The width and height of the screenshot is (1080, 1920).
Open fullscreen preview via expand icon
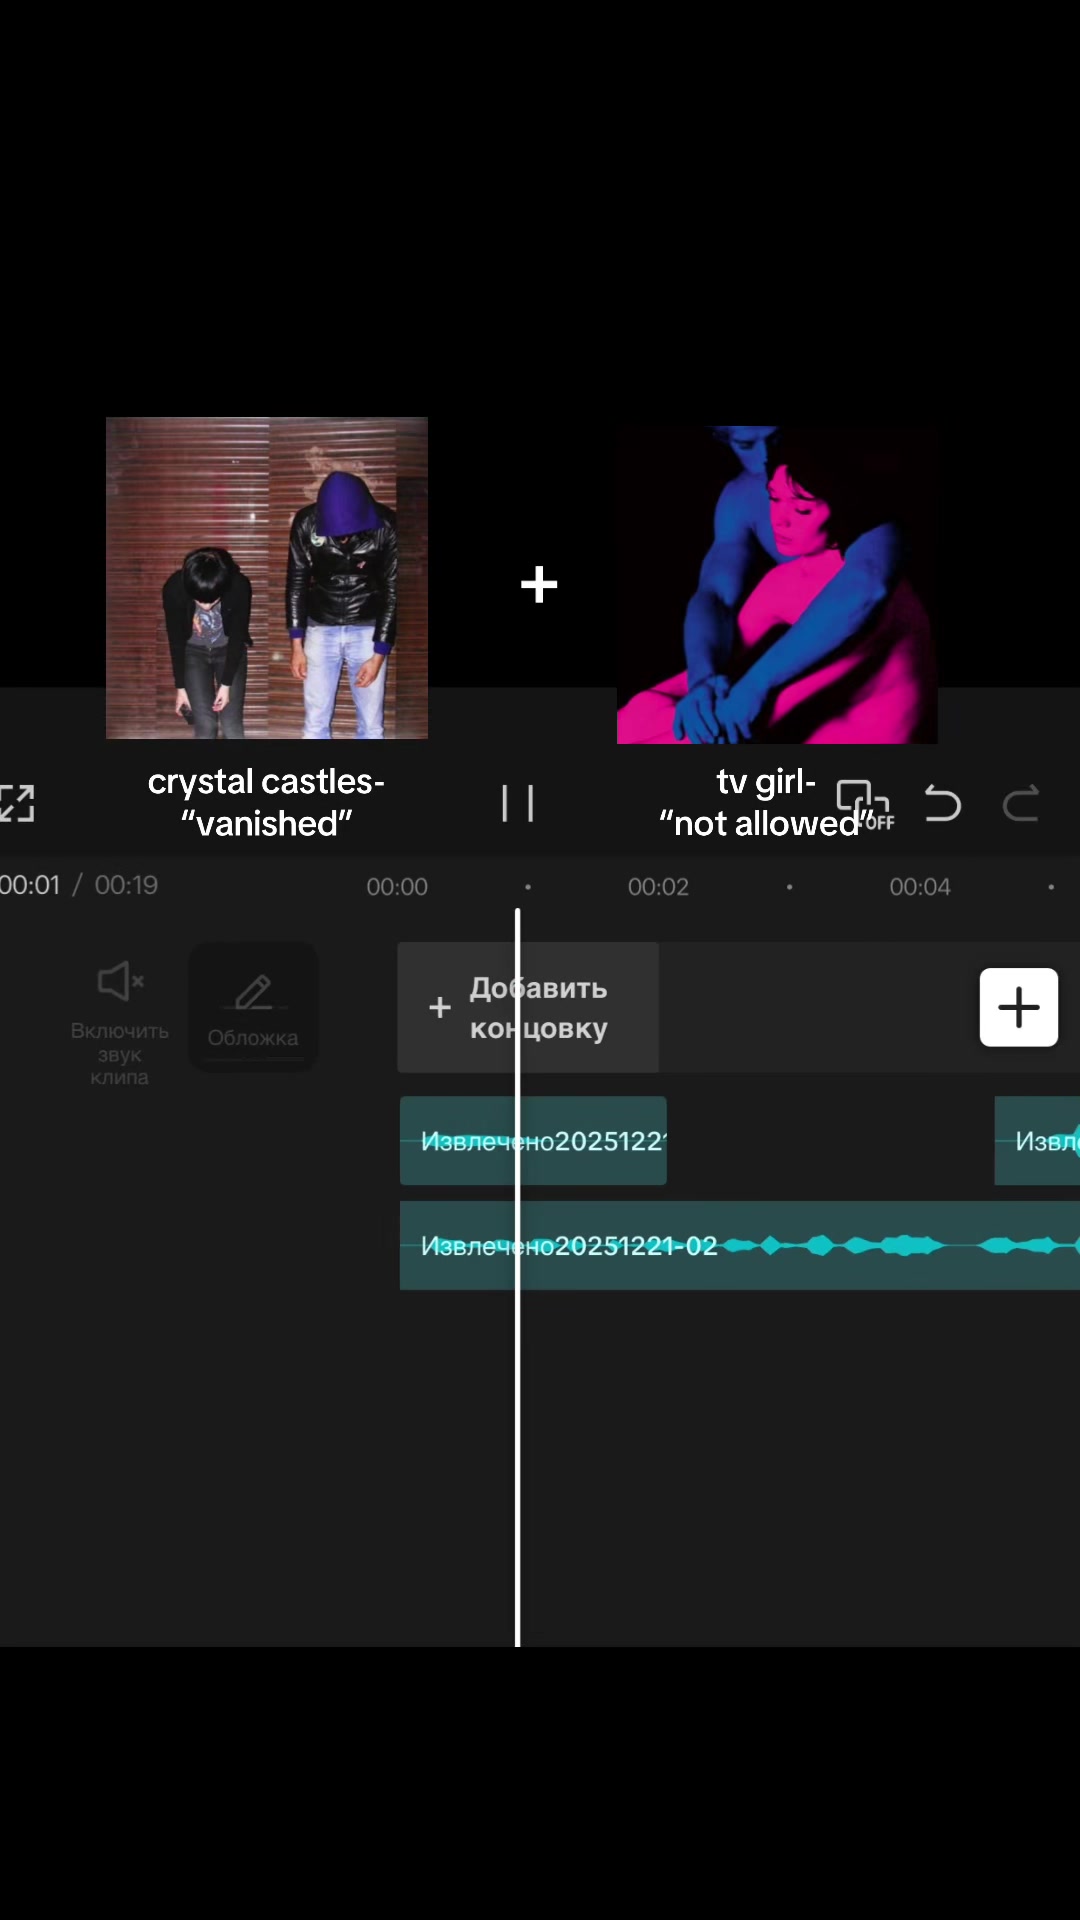16,803
